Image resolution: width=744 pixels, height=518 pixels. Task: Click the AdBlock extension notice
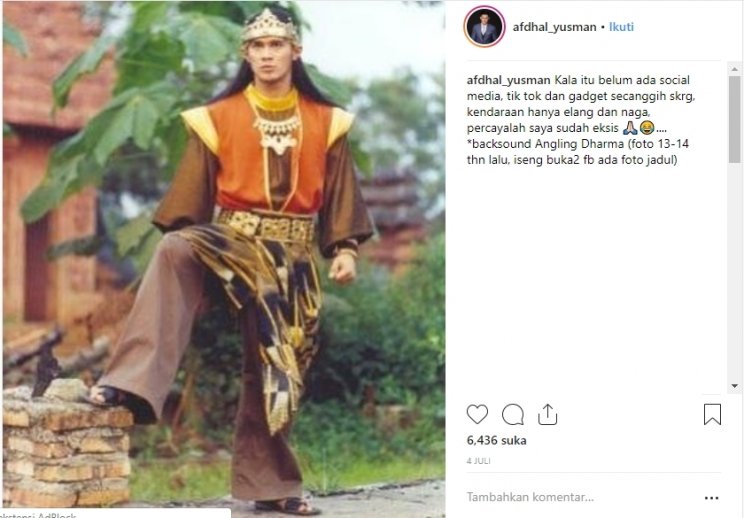tap(115, 514)
